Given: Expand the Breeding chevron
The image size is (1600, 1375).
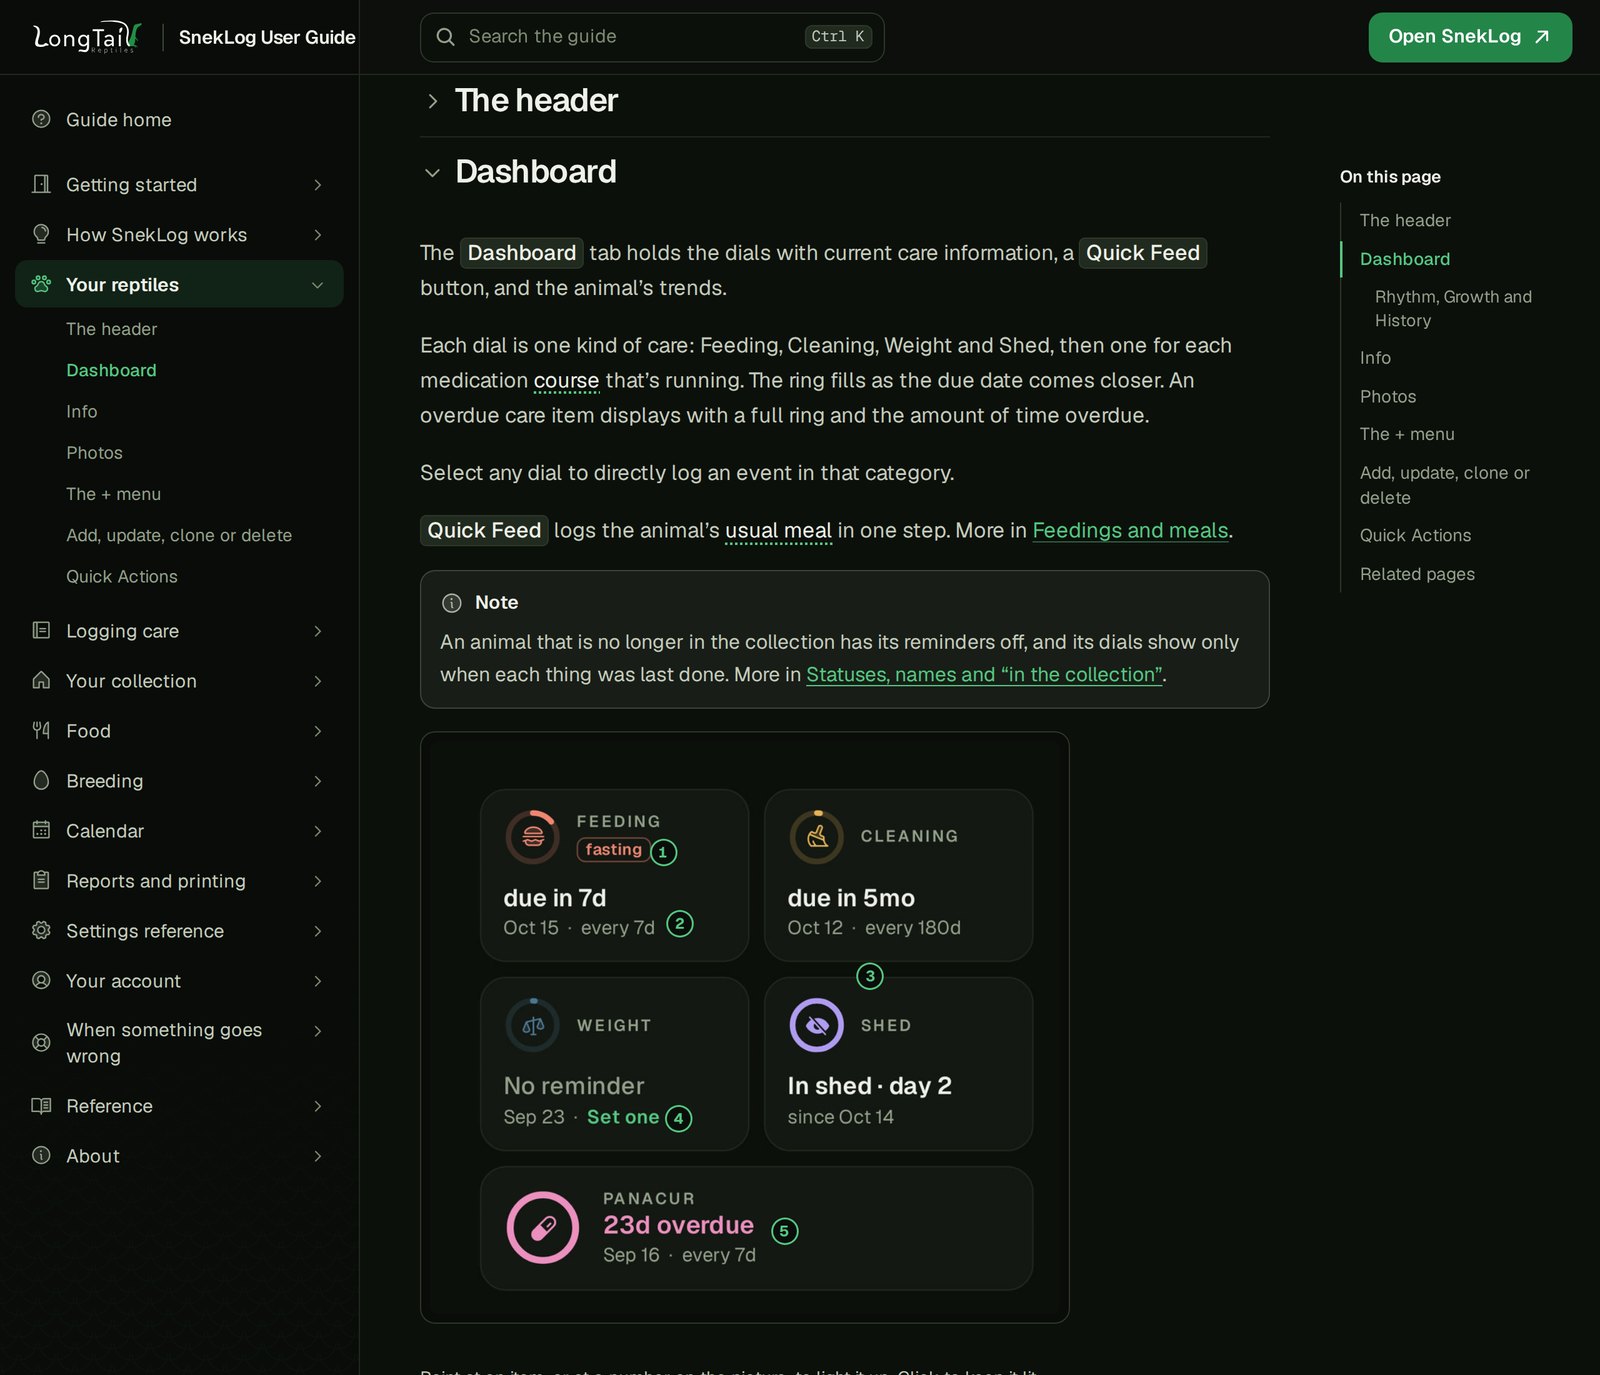Looking at the screenshot, I should pos(318,780).
